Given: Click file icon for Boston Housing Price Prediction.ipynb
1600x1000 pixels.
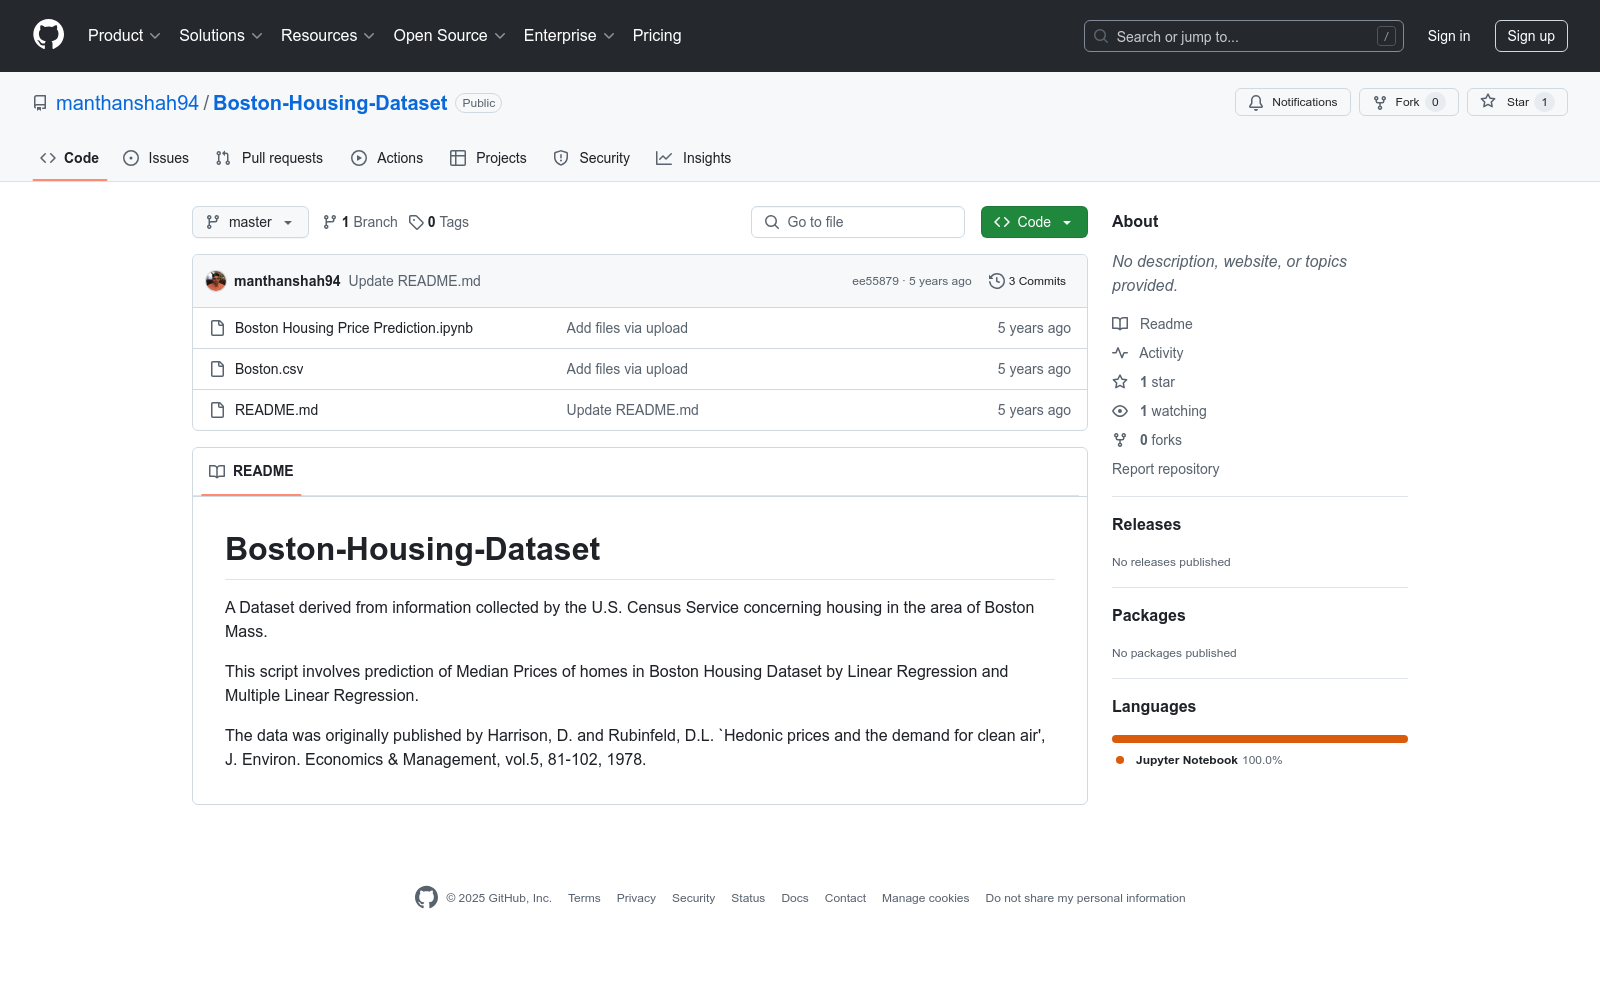Looking at the screenshot, I should [x=217, y=328].
